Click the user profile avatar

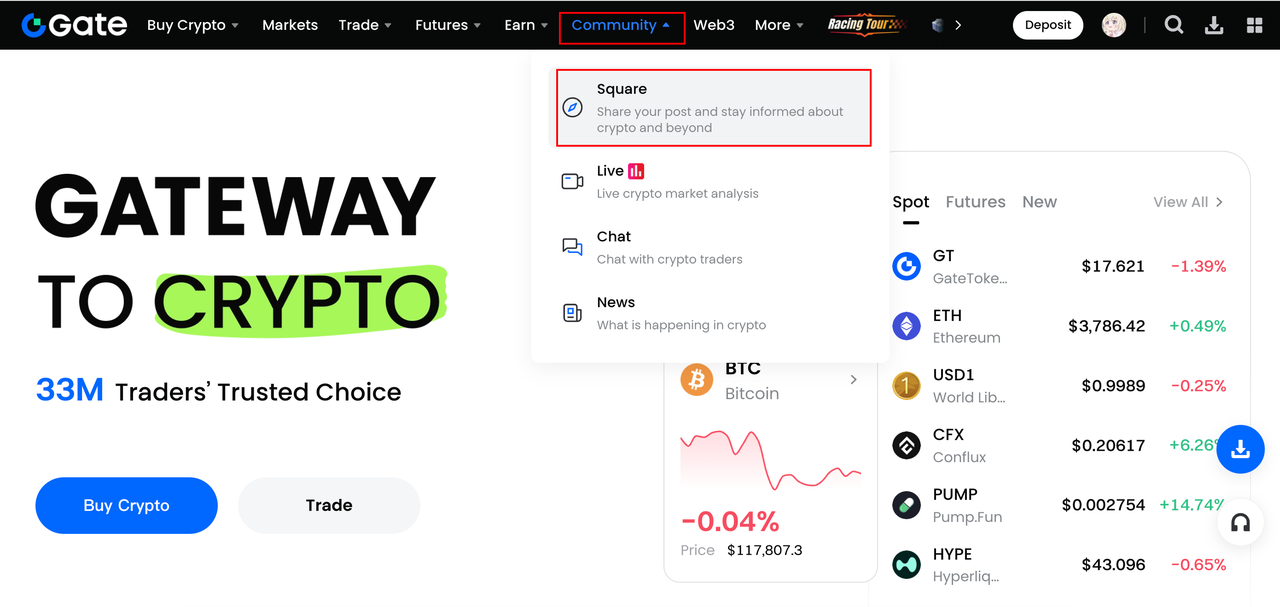[x=1113, y=25]
